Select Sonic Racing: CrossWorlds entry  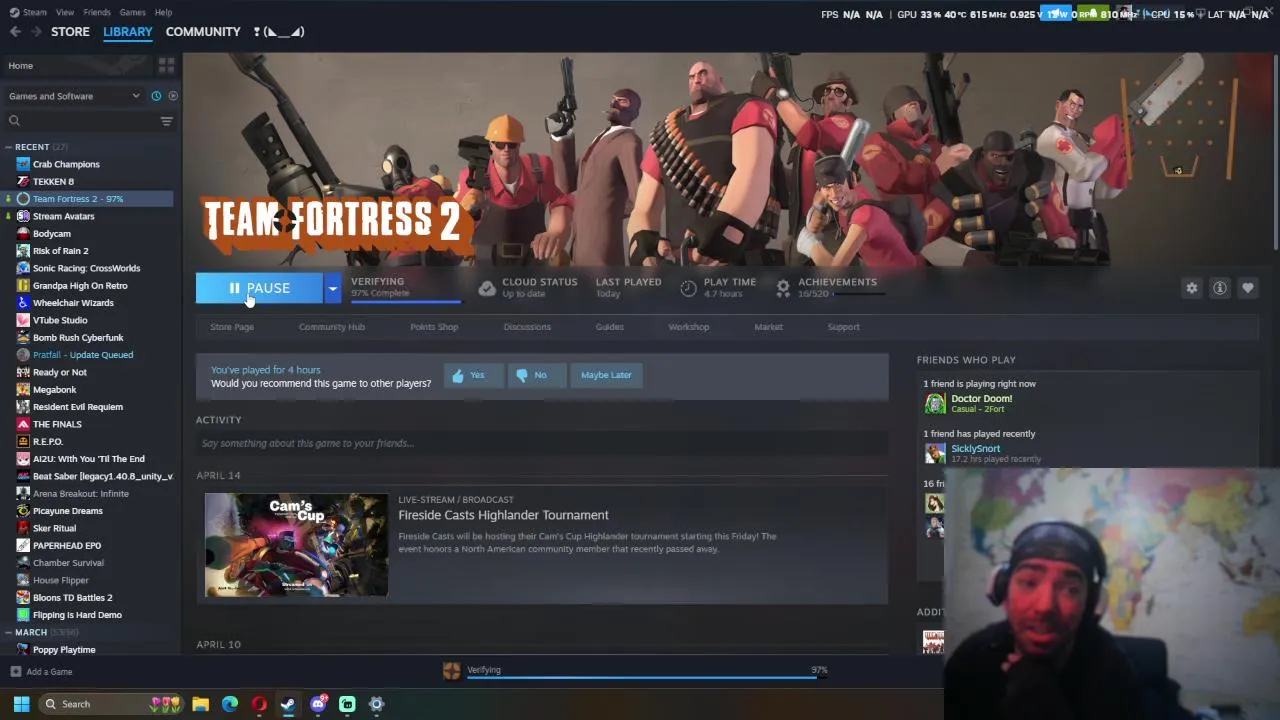coord(86,268)
